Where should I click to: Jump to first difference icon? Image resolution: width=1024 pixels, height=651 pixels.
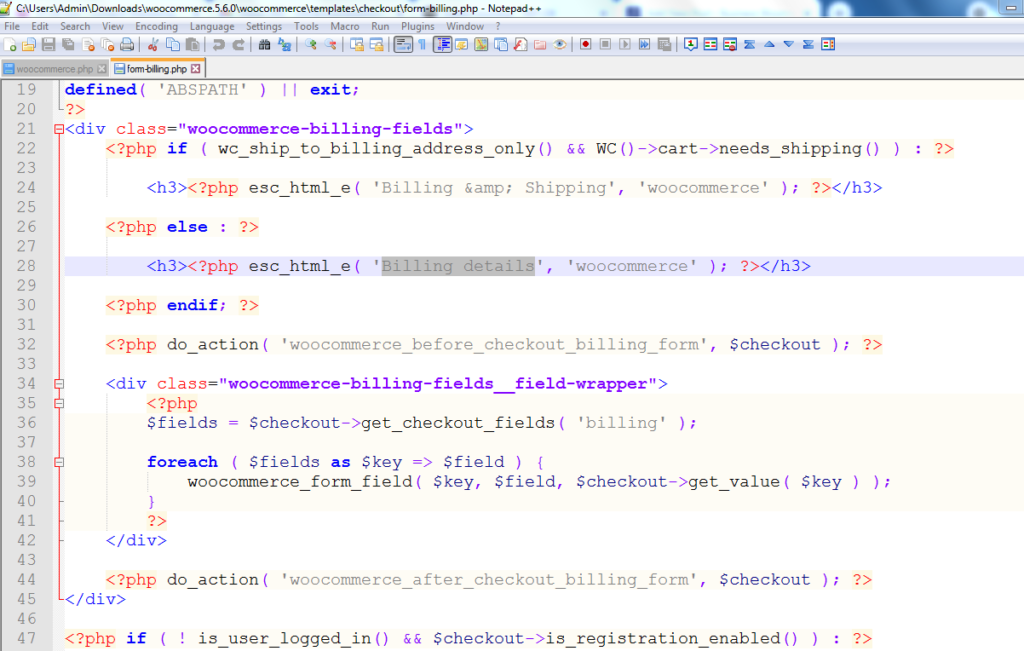tap(750, 44)
